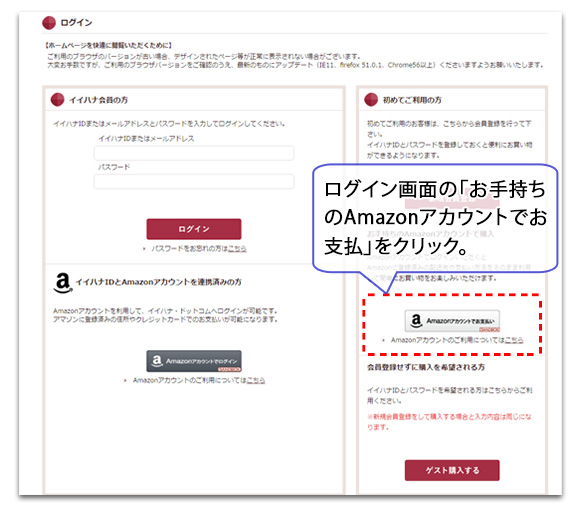Click the partially hidden pink registration button
The width and height of the screenshot is (580, 510).
(452, 200)
